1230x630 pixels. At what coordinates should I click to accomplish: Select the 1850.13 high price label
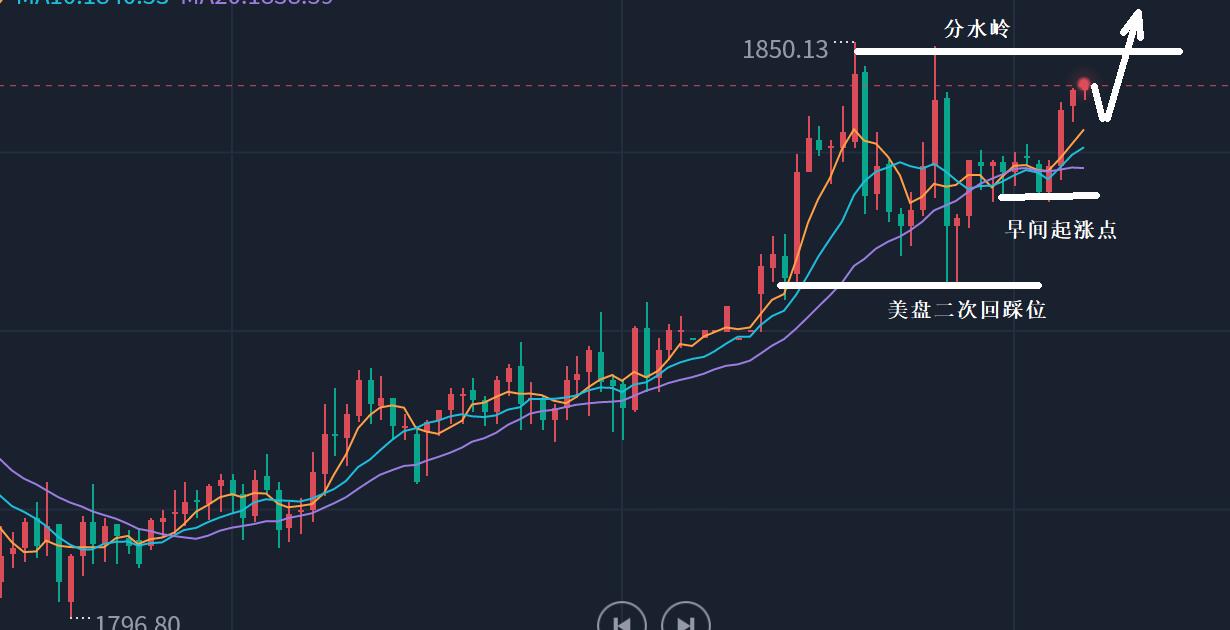[x=785, y=49]
